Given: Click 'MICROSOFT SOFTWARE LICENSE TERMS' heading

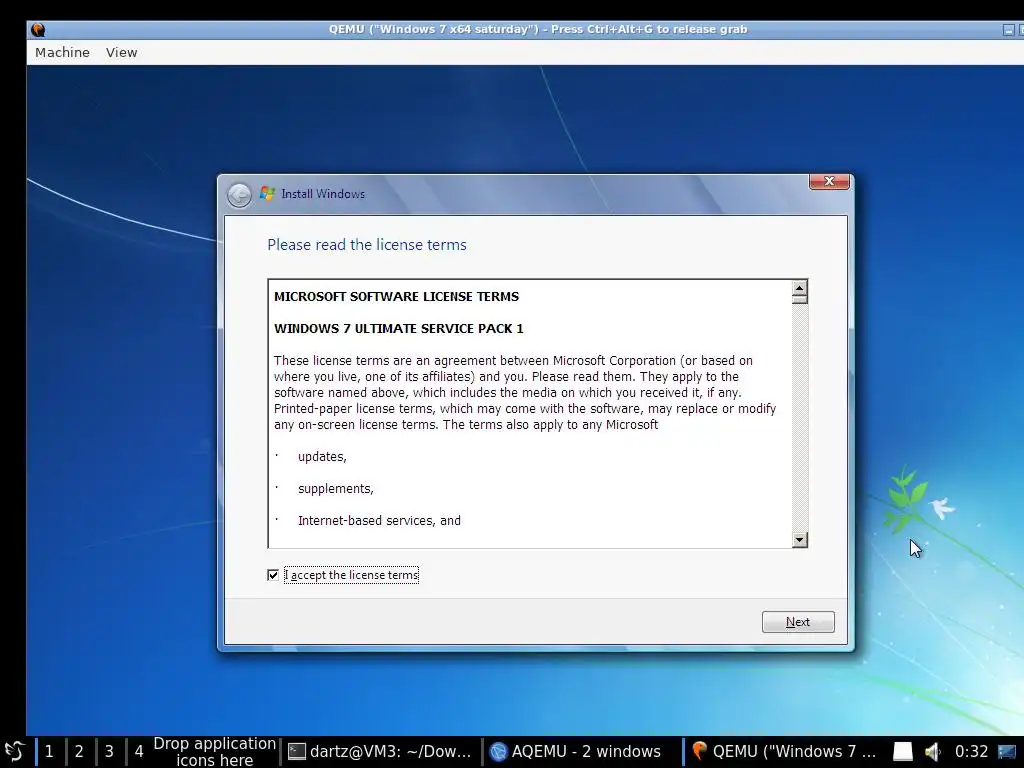Looking at the screenshot, I should 396,296.
